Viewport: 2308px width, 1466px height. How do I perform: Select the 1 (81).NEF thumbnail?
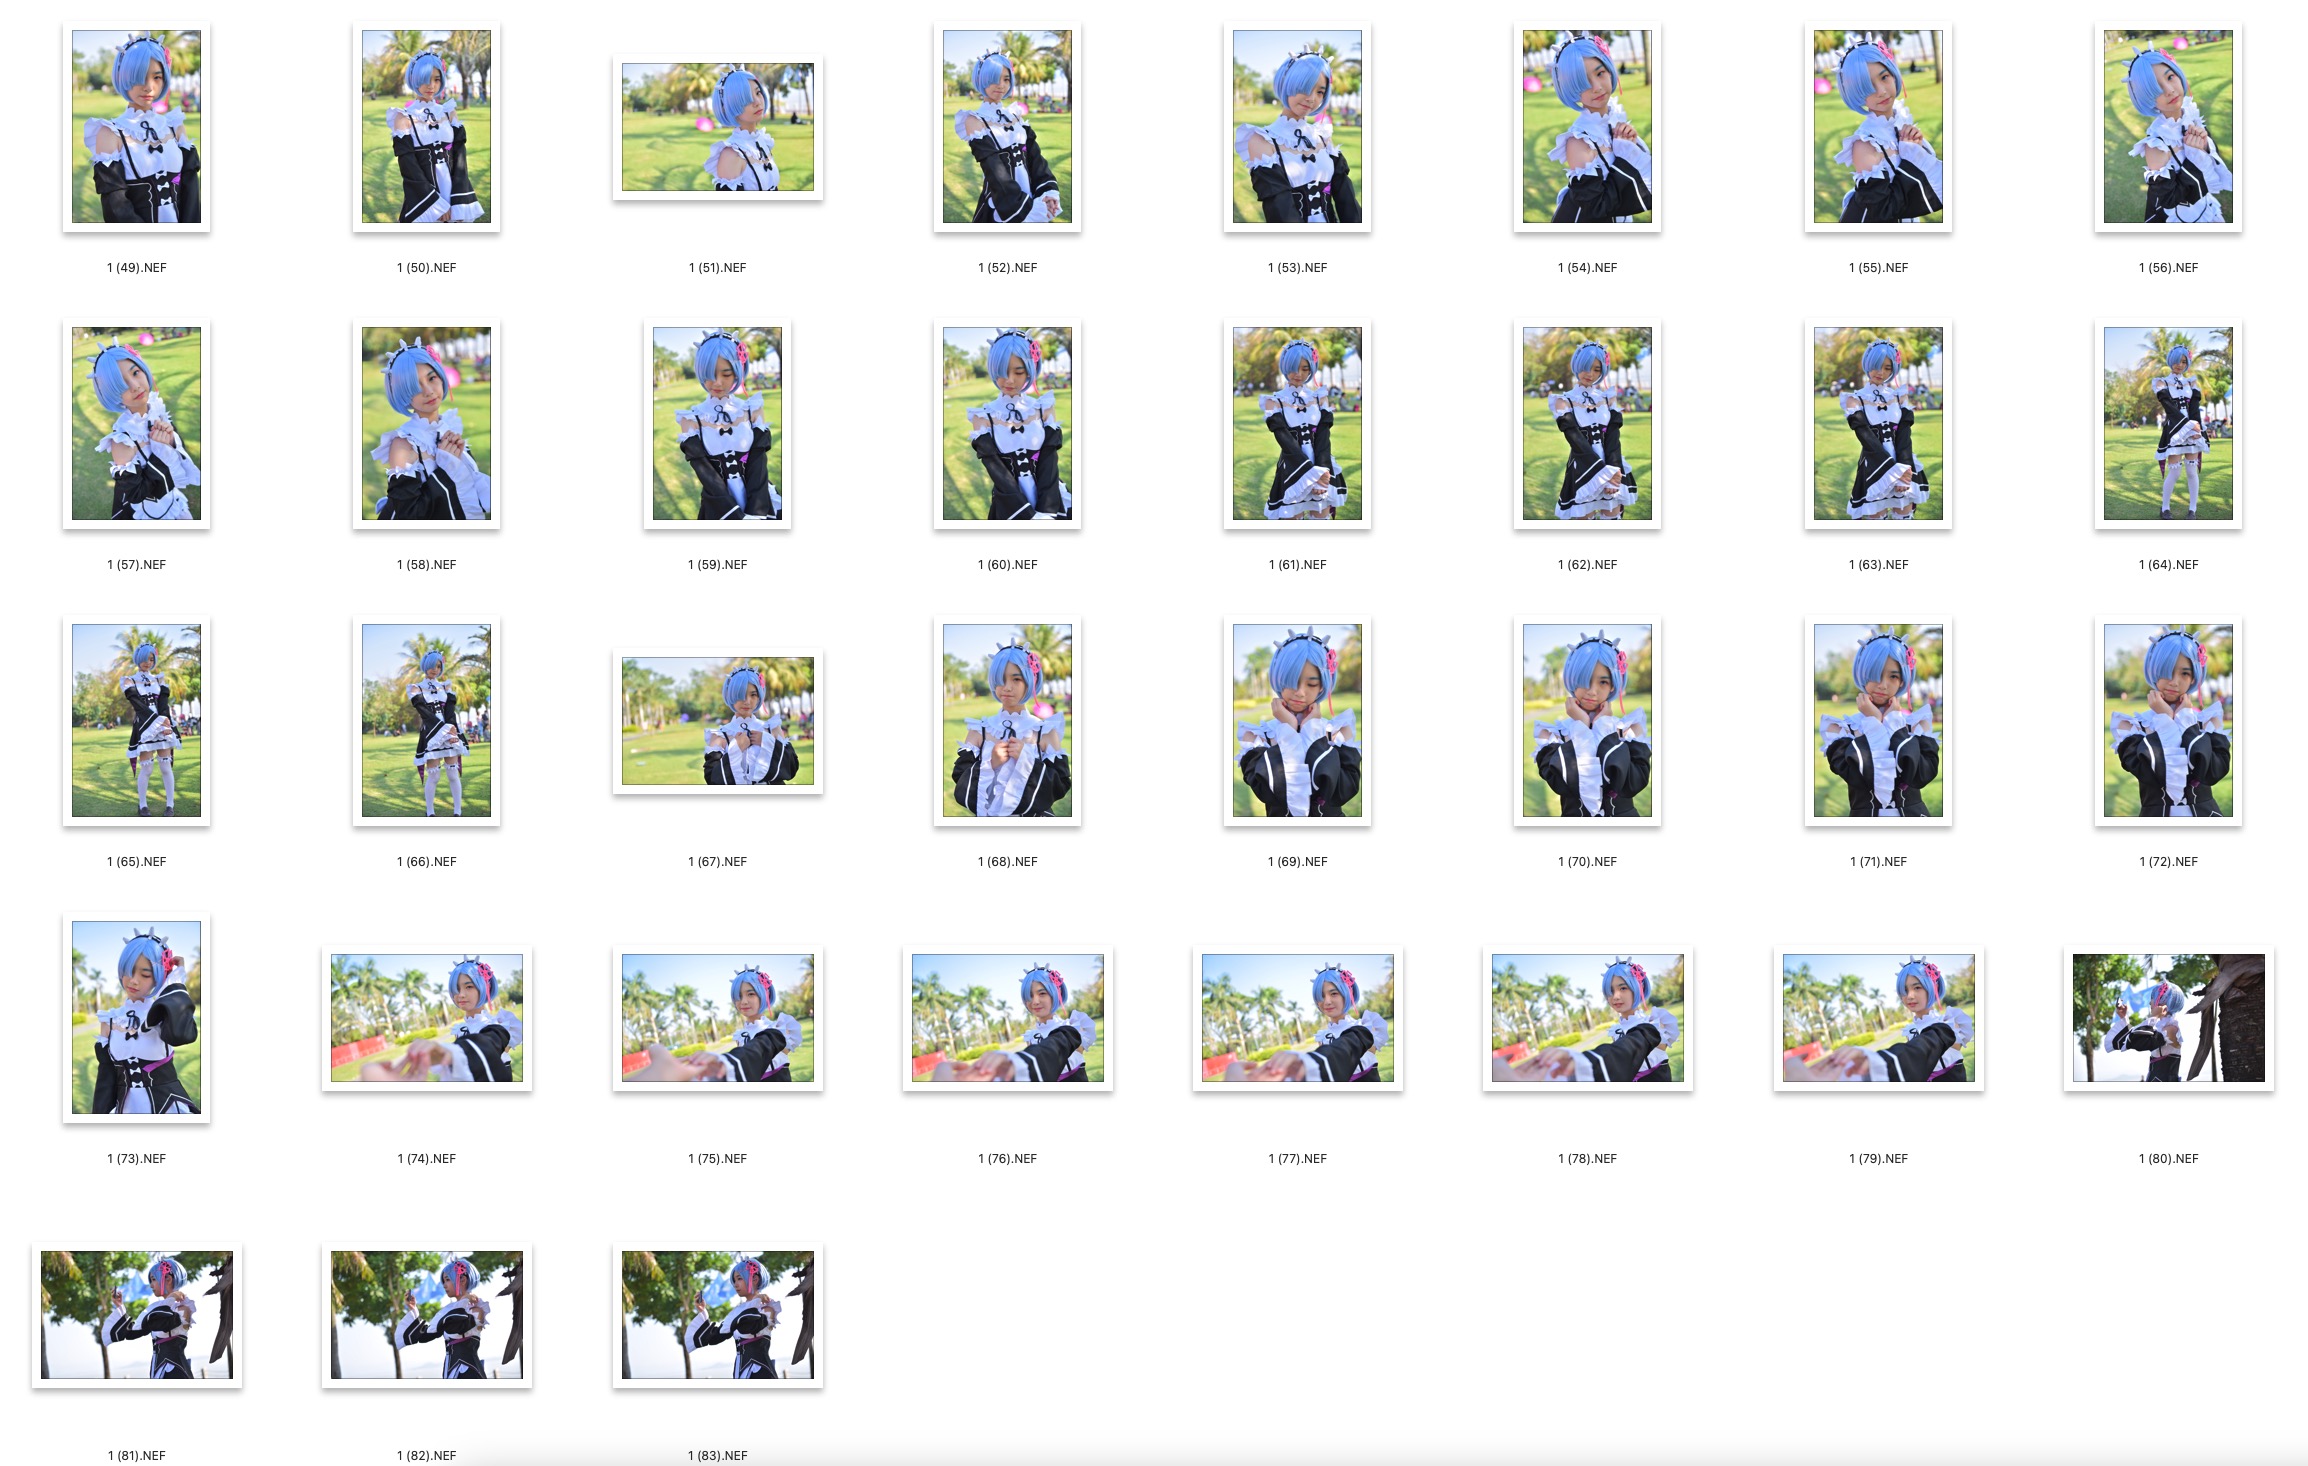(x=136, y=1314)
